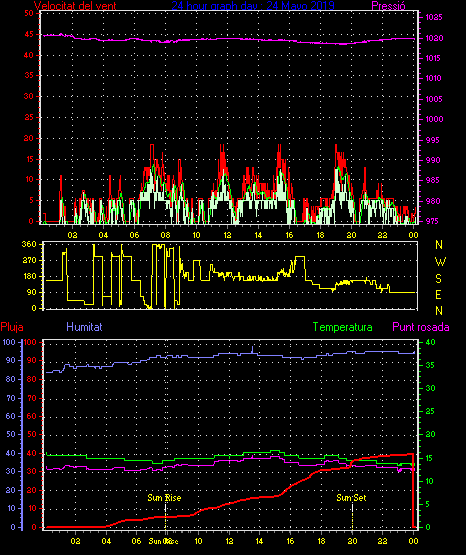
Task: Click hour label 12 under the wind chart
Action: [227, 235]
